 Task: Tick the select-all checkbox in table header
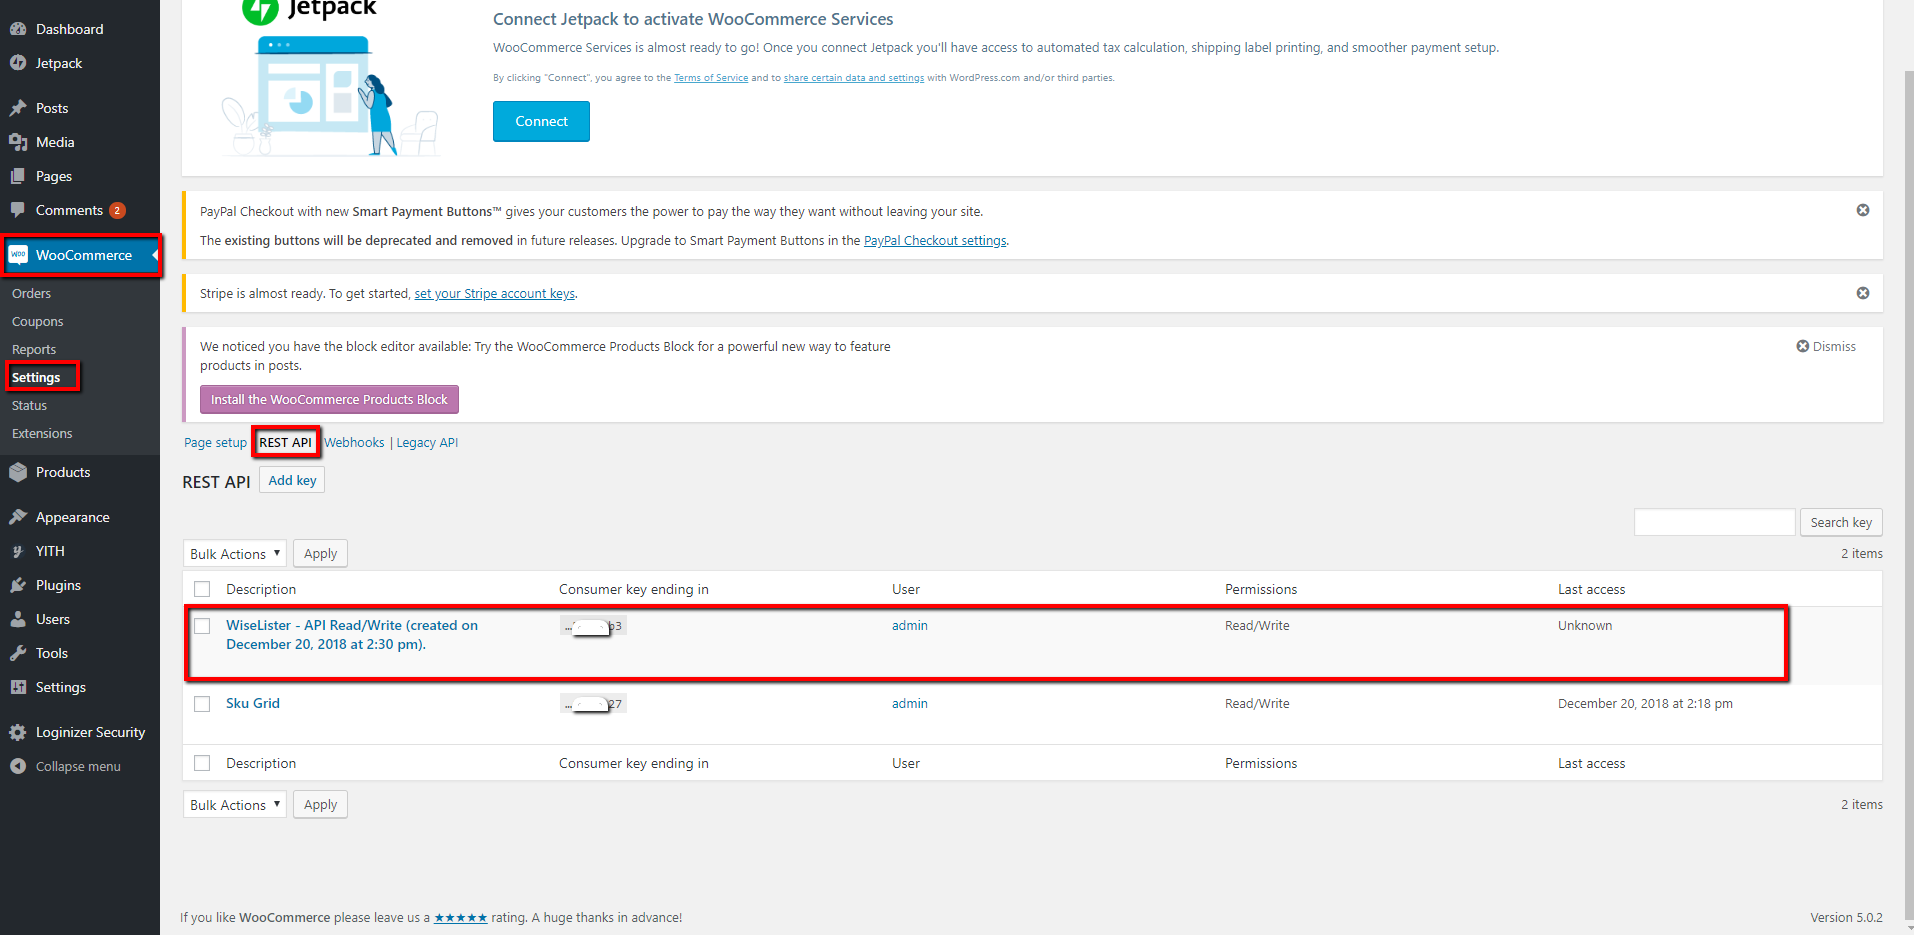pos(202,589)
